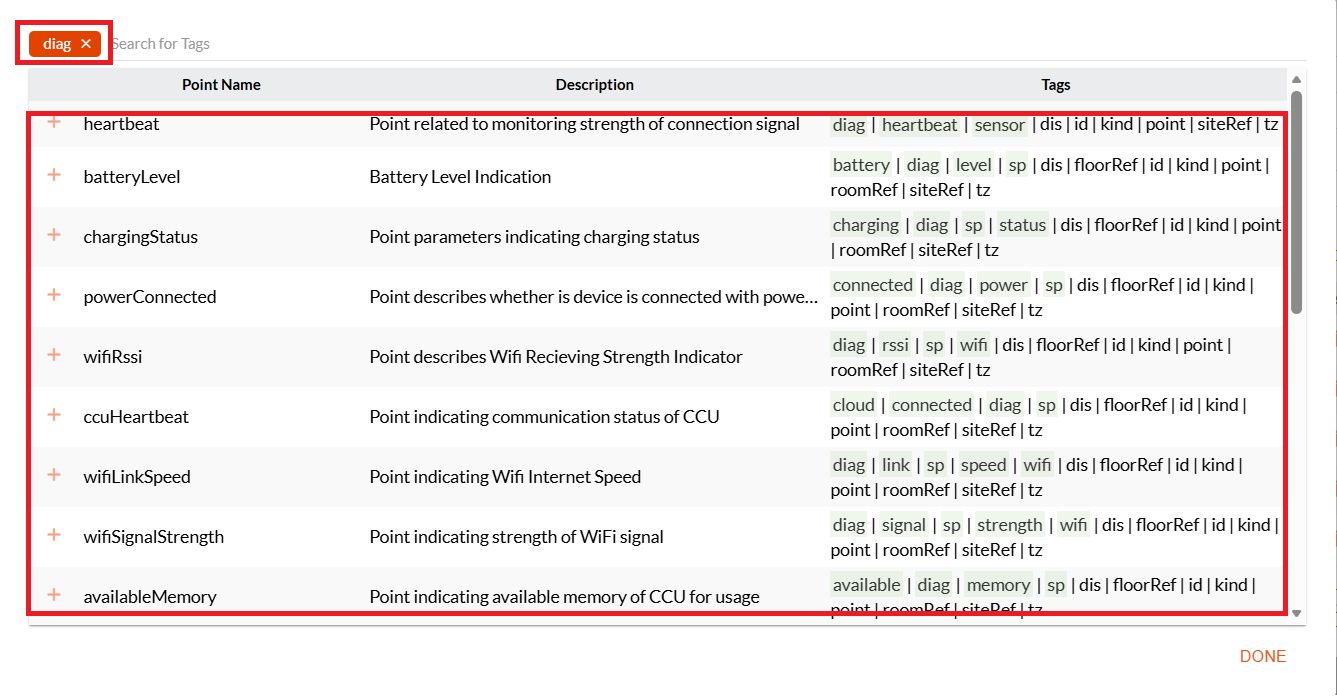Click the plus icon beside heartbeat
The image size is (1337, 697).
pyautogui.click(x=54, y=122)
